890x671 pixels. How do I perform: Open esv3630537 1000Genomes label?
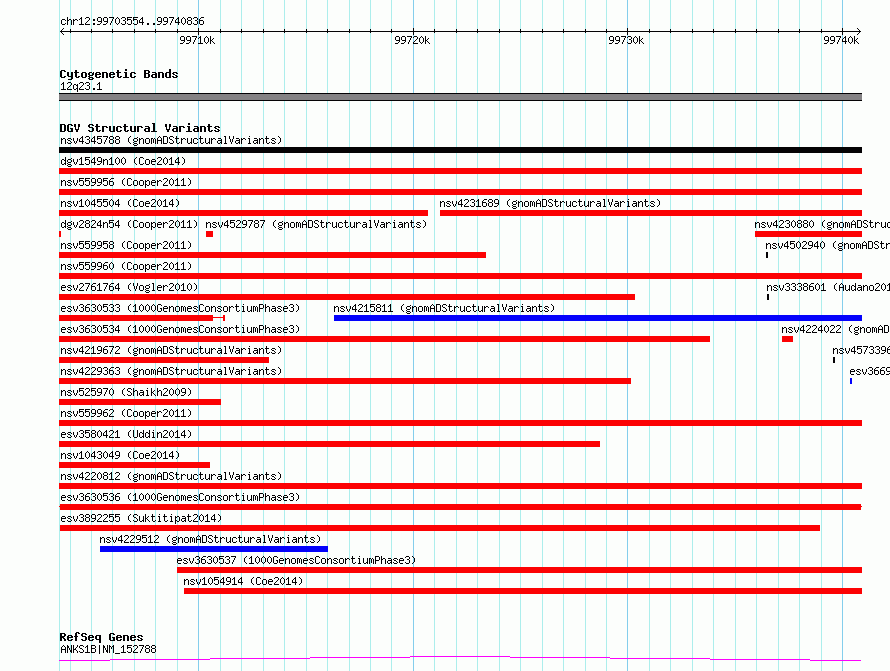[x=296, y=560]
